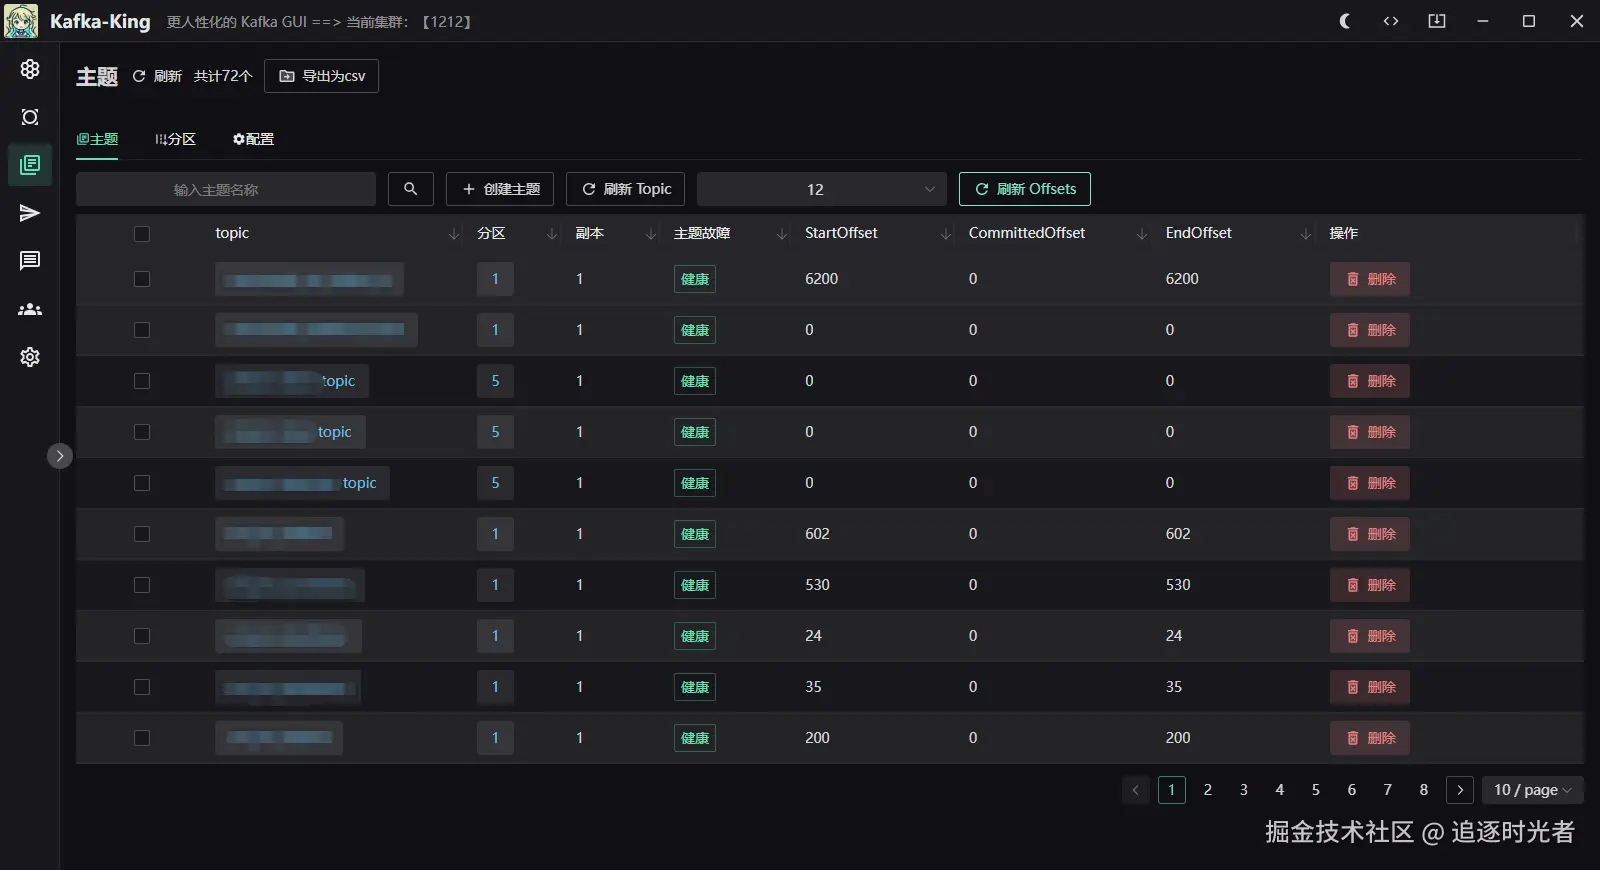Sort by the CommittedOffset column arrow
The width and height of the screenshot is (1600, 870).
[1142, 233]
